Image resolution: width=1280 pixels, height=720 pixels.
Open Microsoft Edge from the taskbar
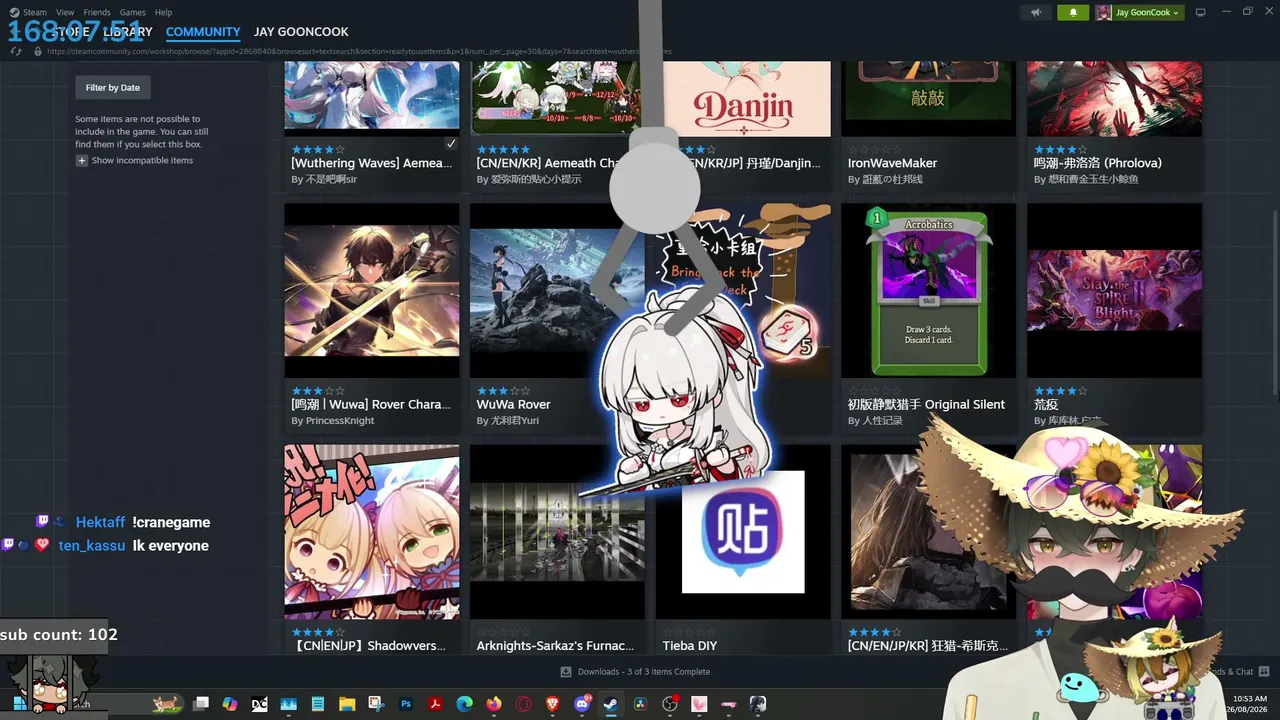(464, 704)
